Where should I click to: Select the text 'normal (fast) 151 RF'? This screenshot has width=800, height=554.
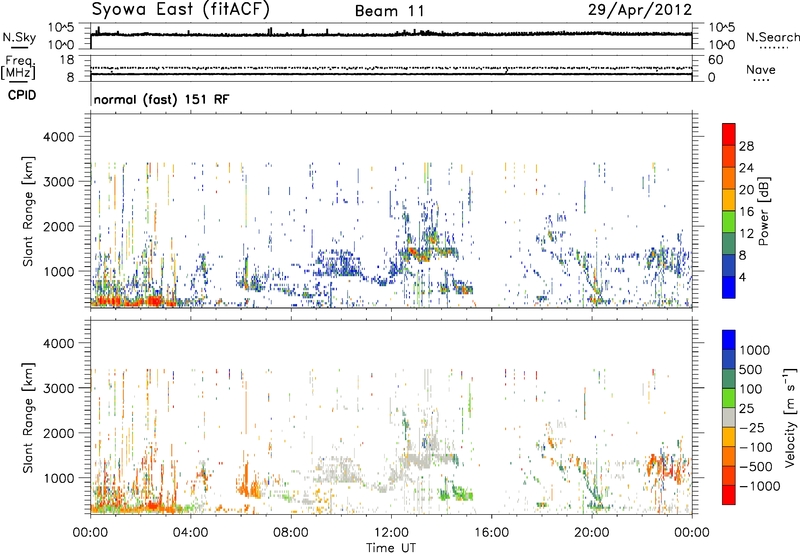pos(161,99)
